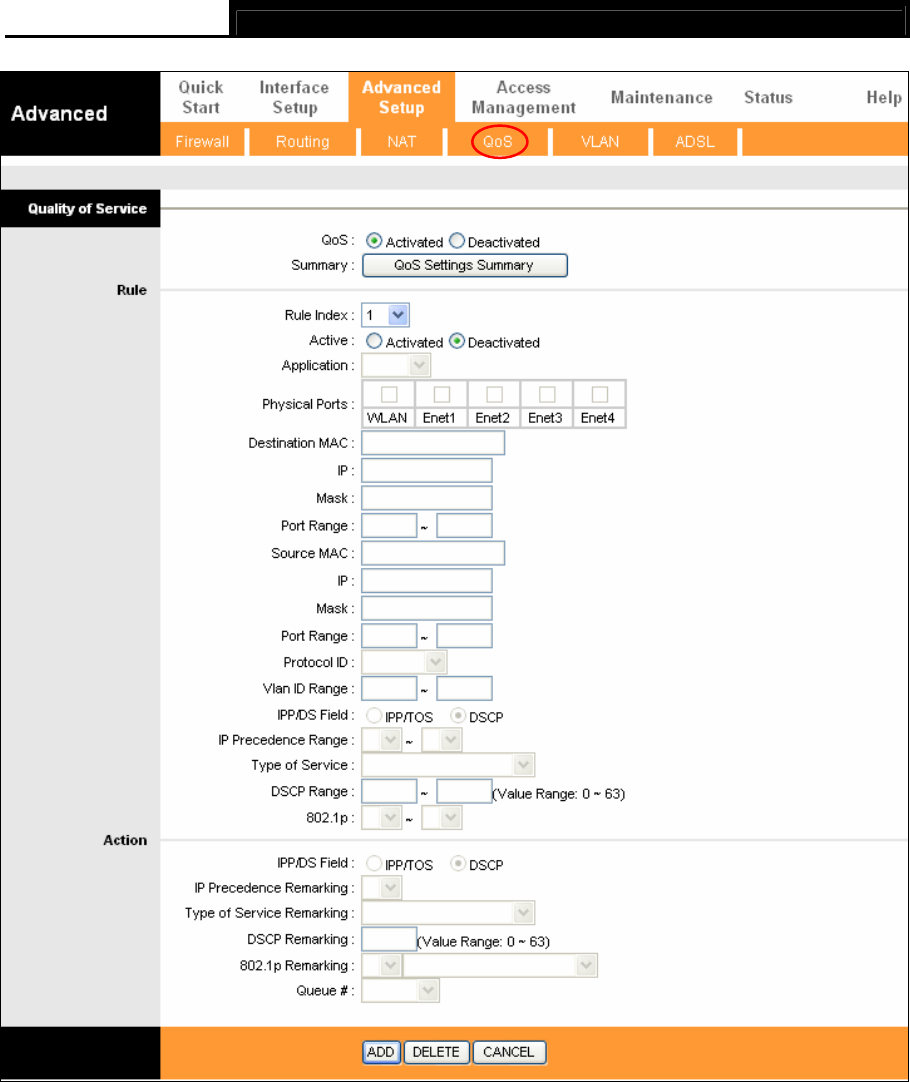The image size is (910, 1082).
Task: Open the Application dropdown
Action: 397,366
